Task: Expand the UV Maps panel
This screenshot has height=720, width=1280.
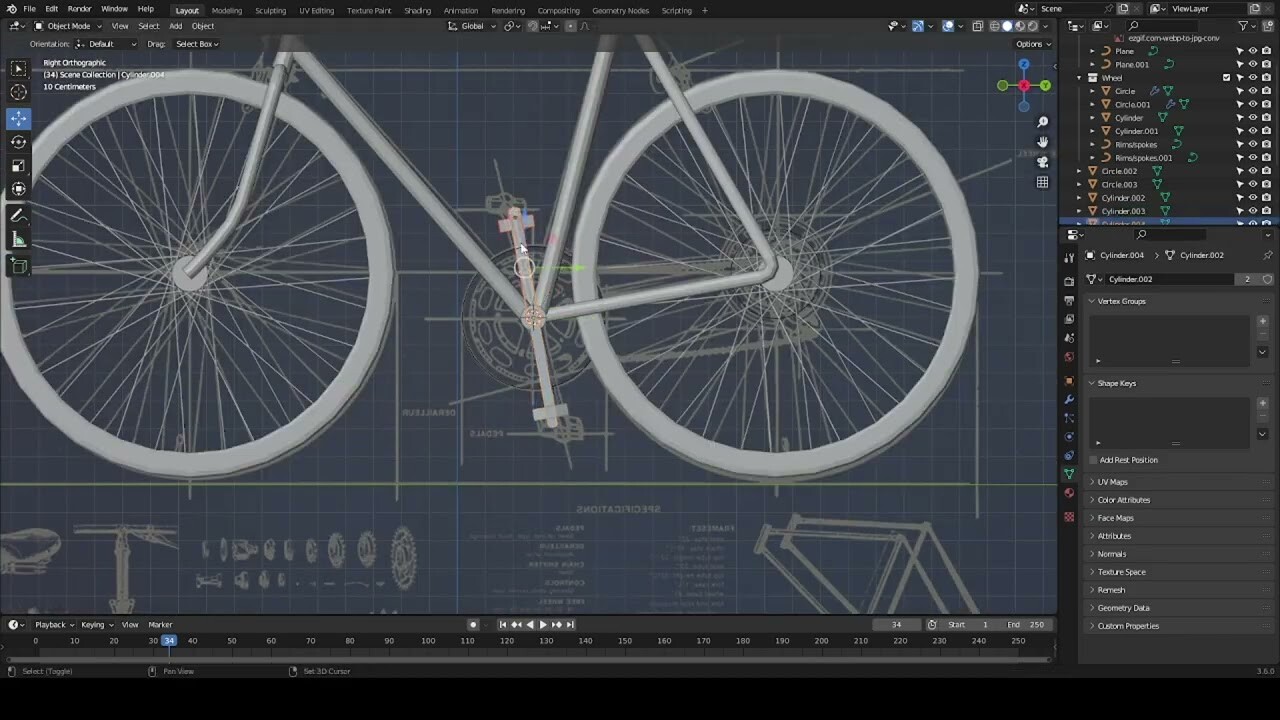Action: tap(1112, 482)
